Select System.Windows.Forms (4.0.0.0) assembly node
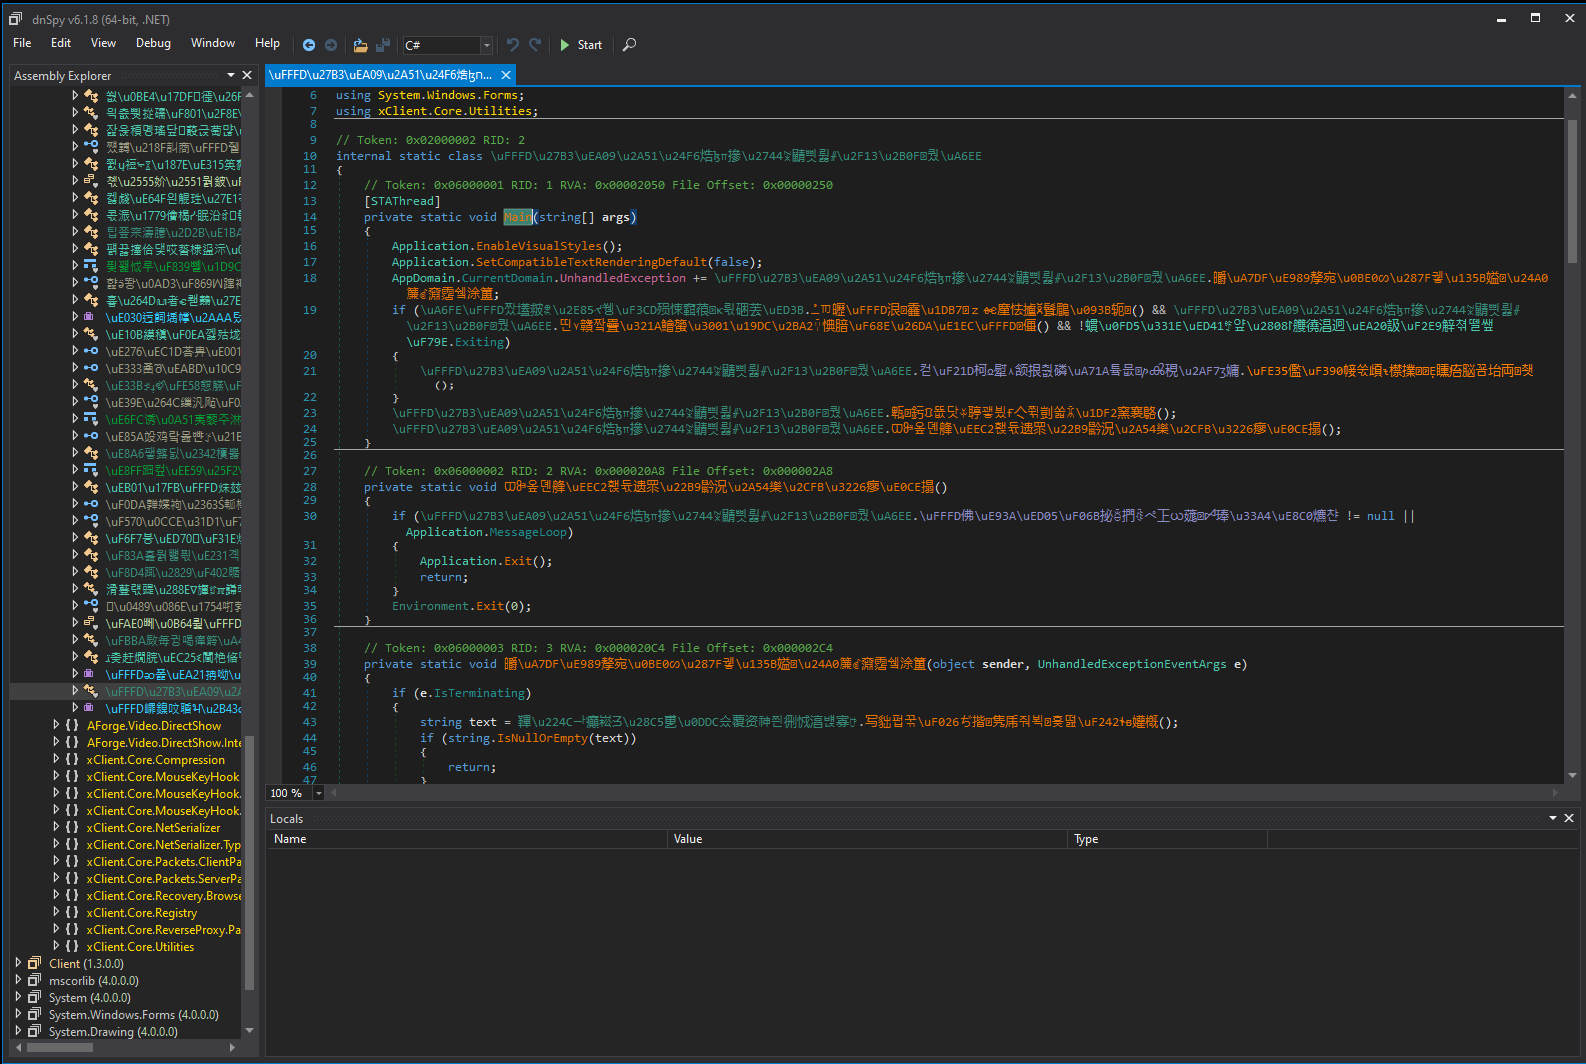Screen dimensions: 1586x1064 click(x=133, y=1015)
